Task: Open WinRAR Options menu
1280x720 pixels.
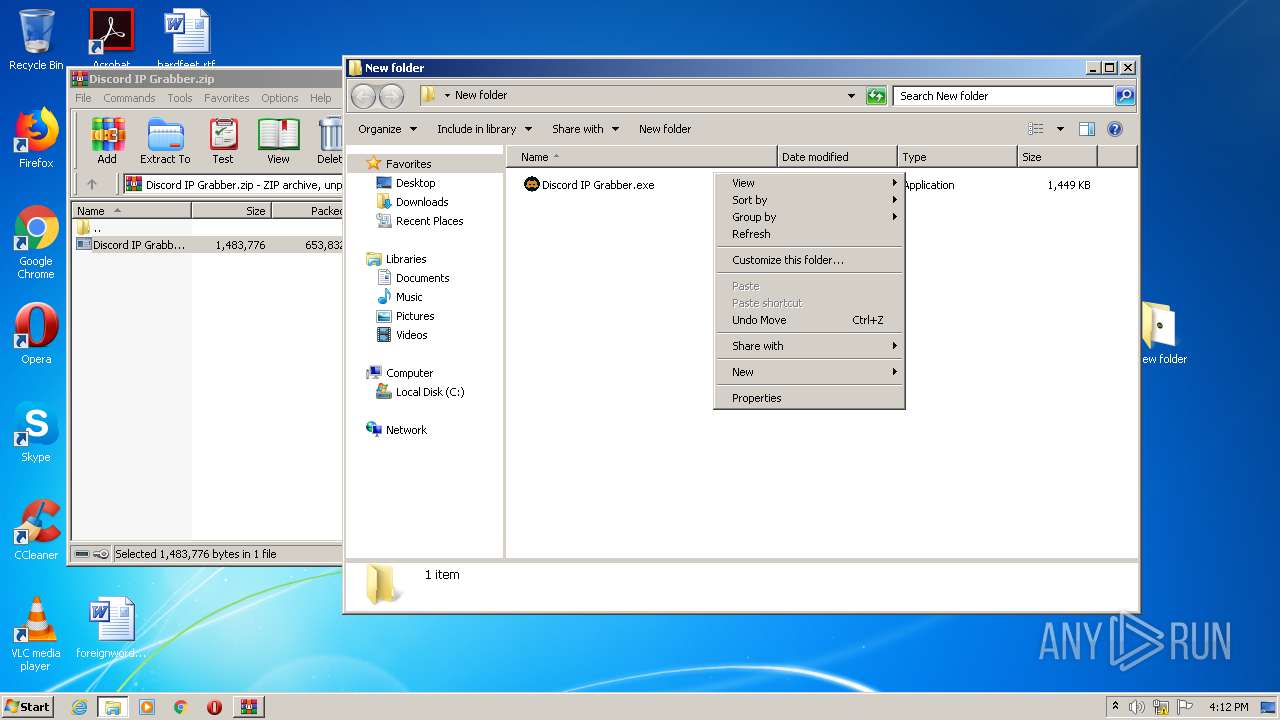Action: (280, 98)
